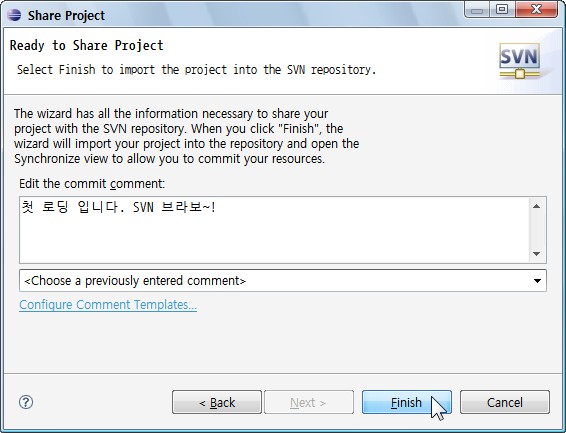This screenshot has height=433, width=566.
Task: Cancel the Share Project wizard
Action: (505, 402)
